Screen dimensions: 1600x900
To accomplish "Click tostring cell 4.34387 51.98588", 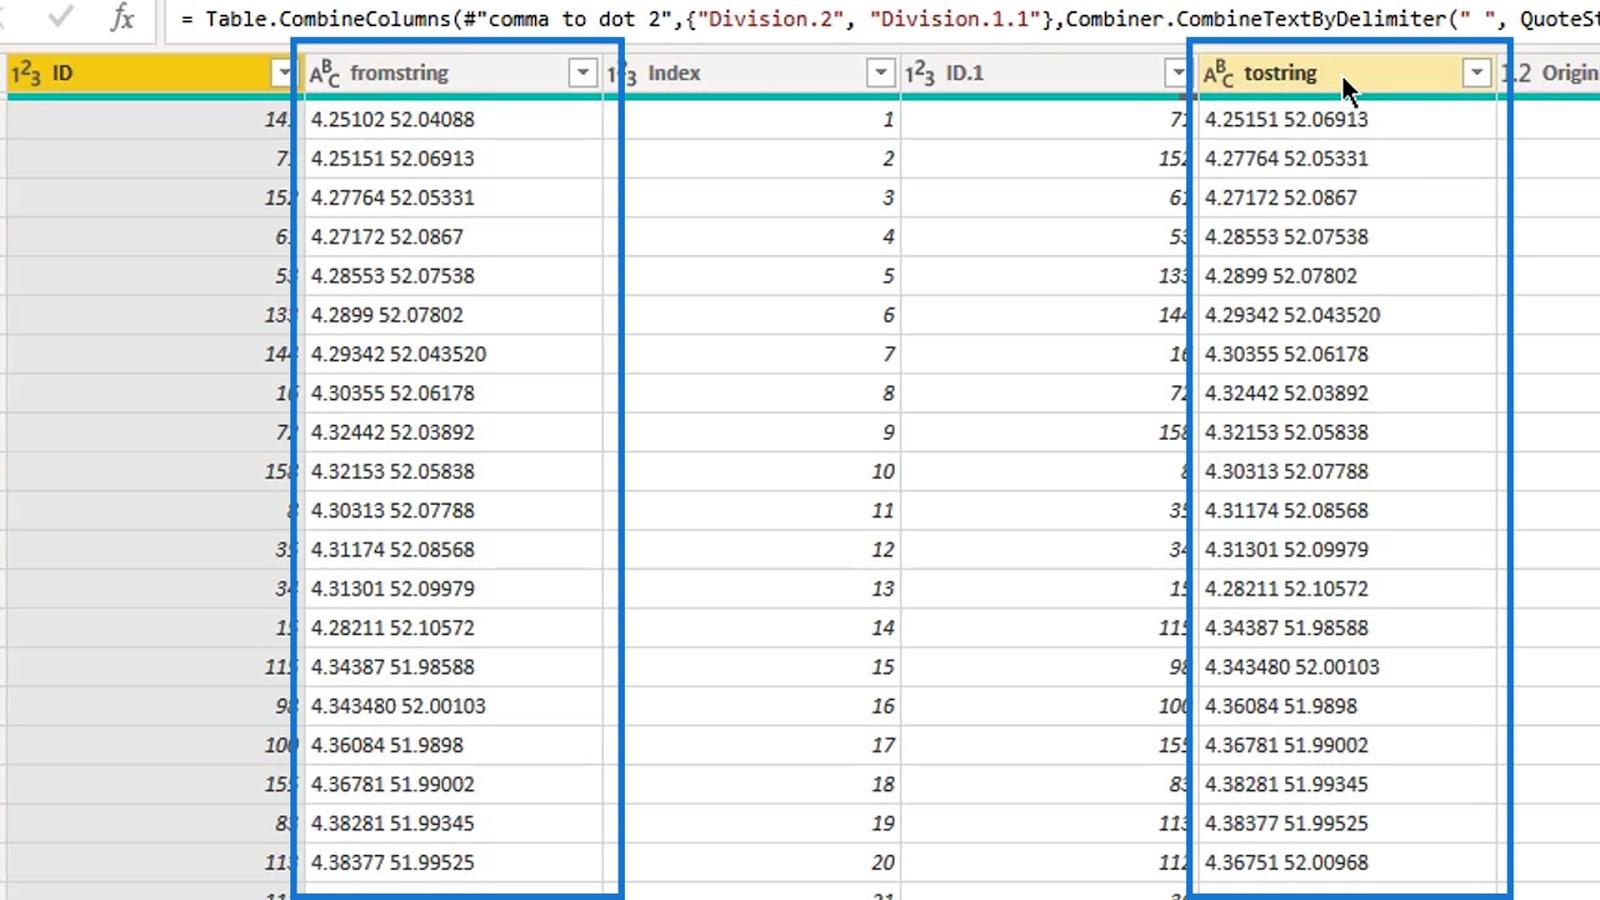I will (x=1346, y=628).
